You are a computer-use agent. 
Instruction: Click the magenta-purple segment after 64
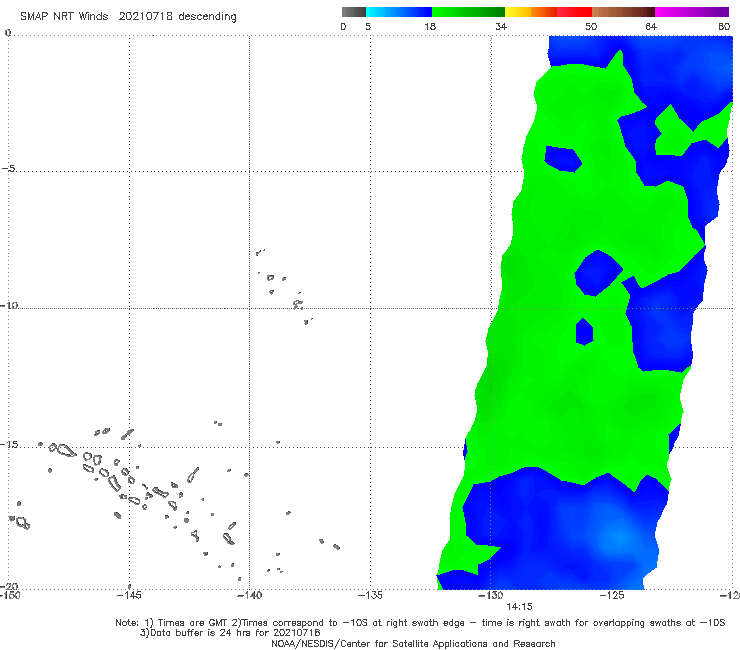(692, 12)
